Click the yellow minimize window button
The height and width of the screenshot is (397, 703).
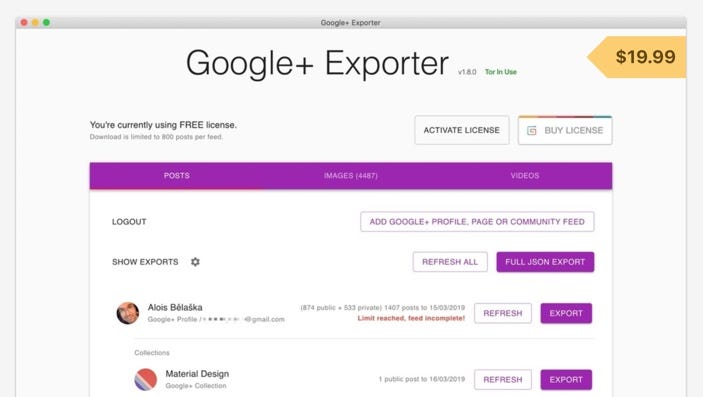point(35,22)
